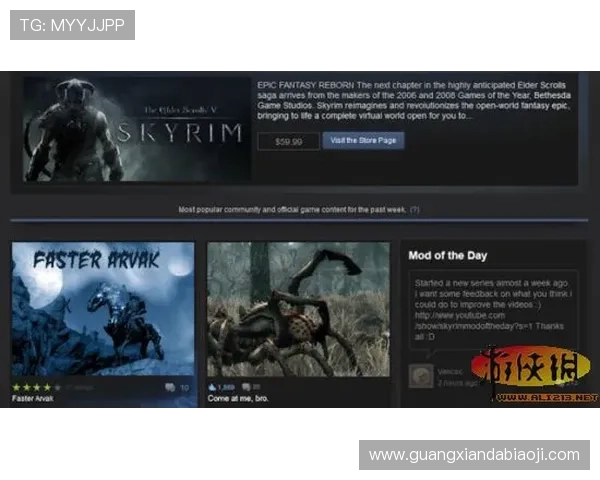Click the $59.99 price box
The image size is (600, 480).
tap(288, 142)
